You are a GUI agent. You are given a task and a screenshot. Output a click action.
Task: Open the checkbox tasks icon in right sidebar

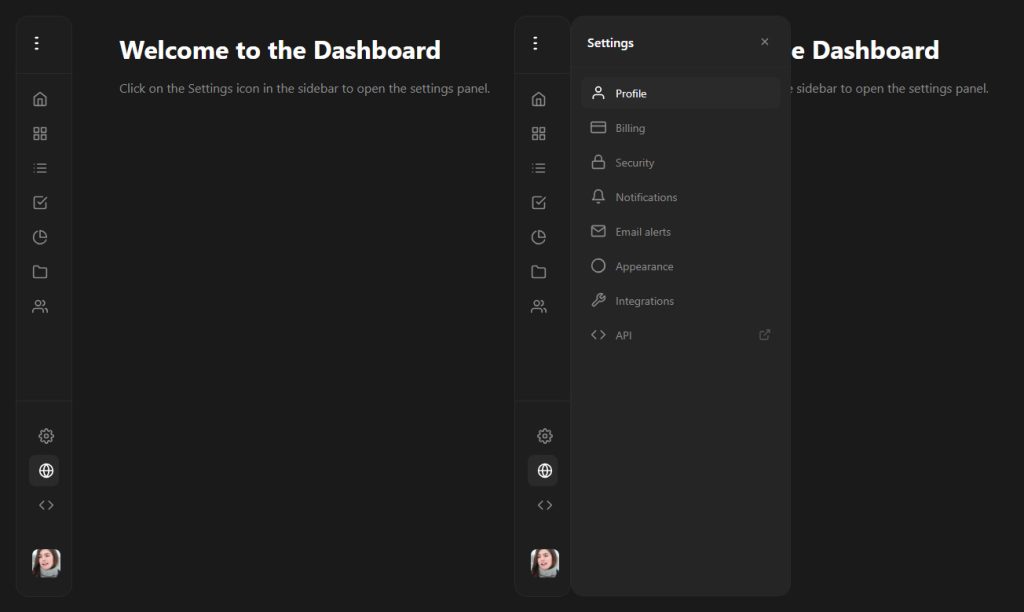tap(539, 202)
